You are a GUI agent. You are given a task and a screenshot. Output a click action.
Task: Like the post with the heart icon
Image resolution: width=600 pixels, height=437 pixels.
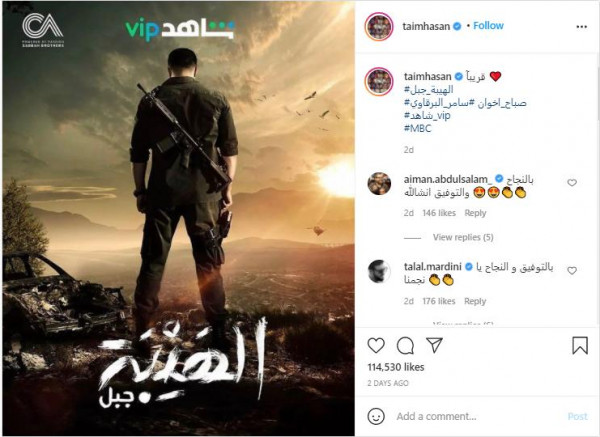pyautogui.click(x=376, y=346)
